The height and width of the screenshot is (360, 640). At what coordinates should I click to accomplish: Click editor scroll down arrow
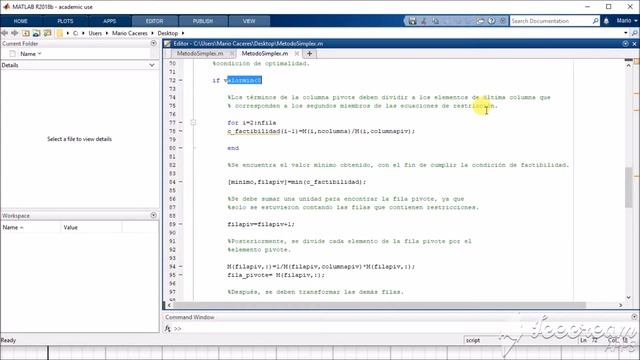point(629,298)
